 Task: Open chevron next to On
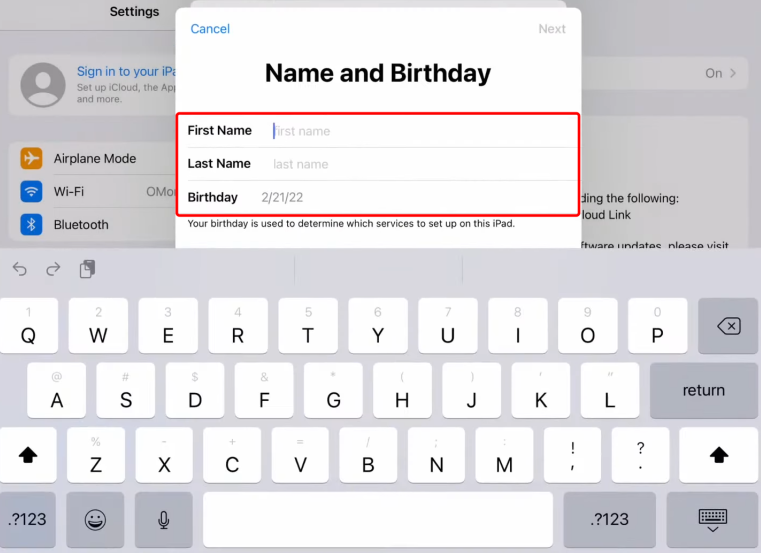(733, 73)
